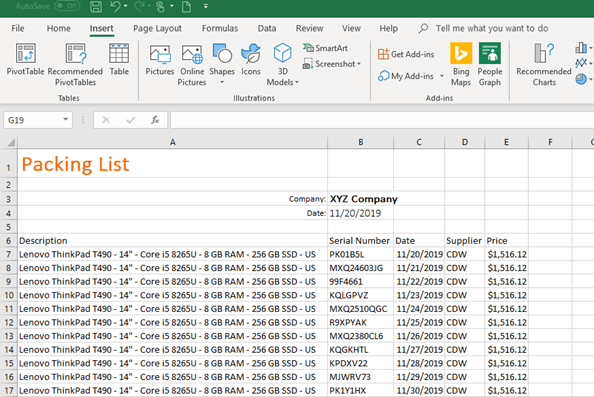
Task: Click the New document icon in title bar
Action: [186, 6]
